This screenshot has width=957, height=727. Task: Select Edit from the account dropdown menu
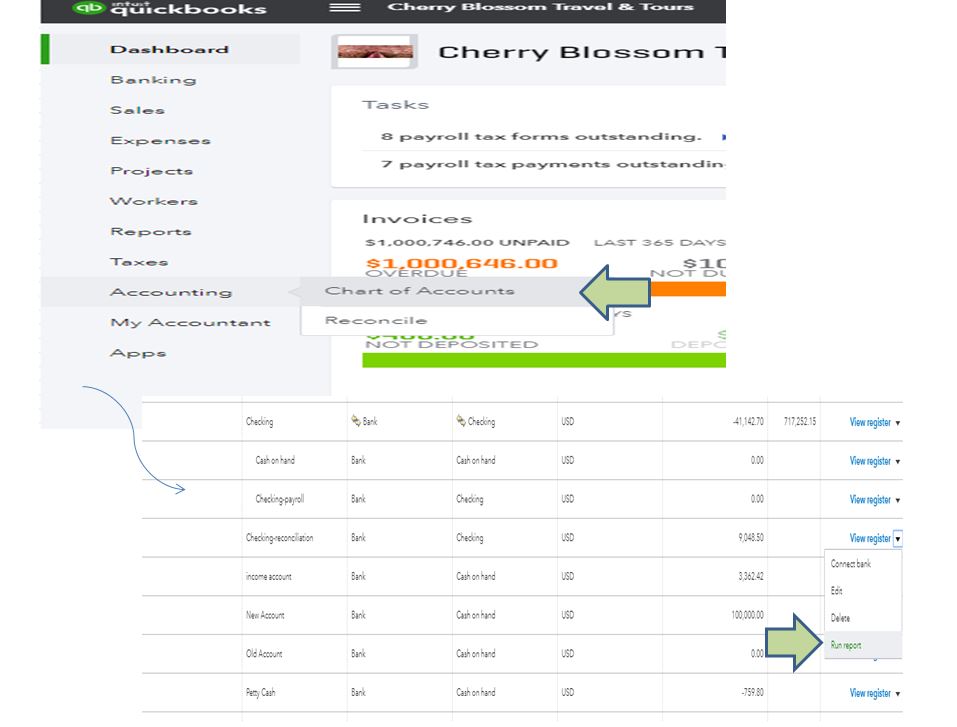click(x=836, y=591)
